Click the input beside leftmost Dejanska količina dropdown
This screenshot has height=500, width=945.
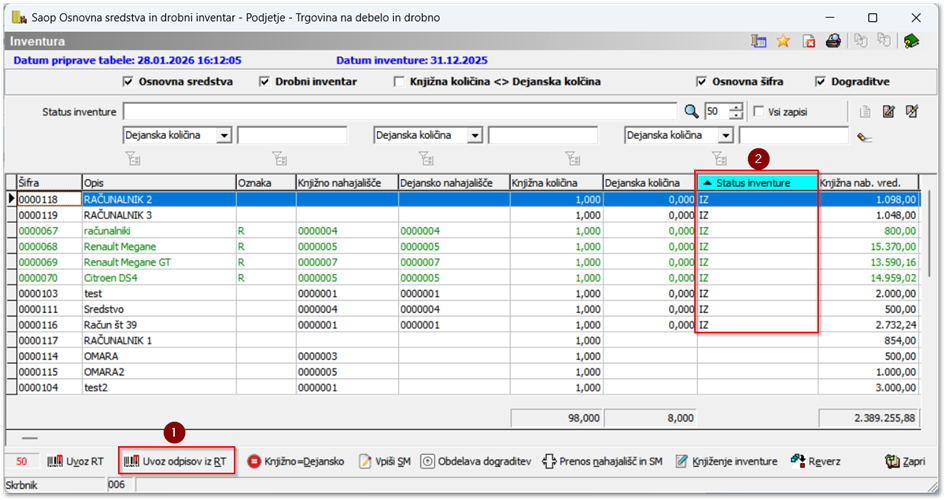[x=292, y=136]
